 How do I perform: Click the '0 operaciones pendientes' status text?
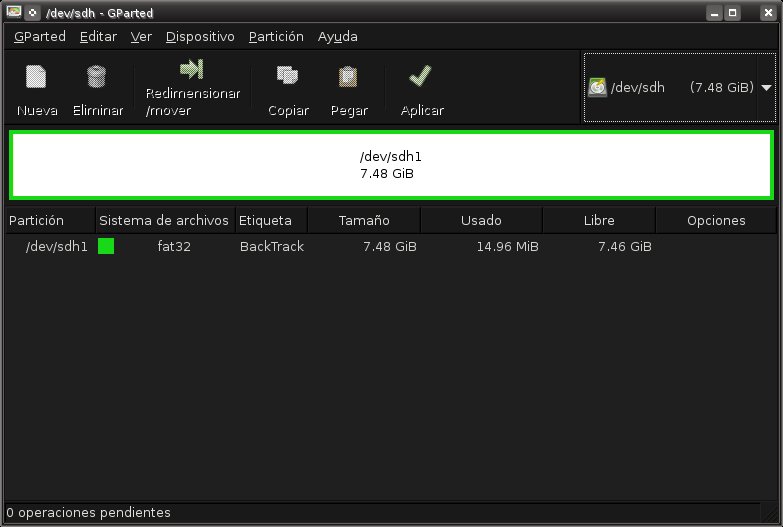point(88,513)
